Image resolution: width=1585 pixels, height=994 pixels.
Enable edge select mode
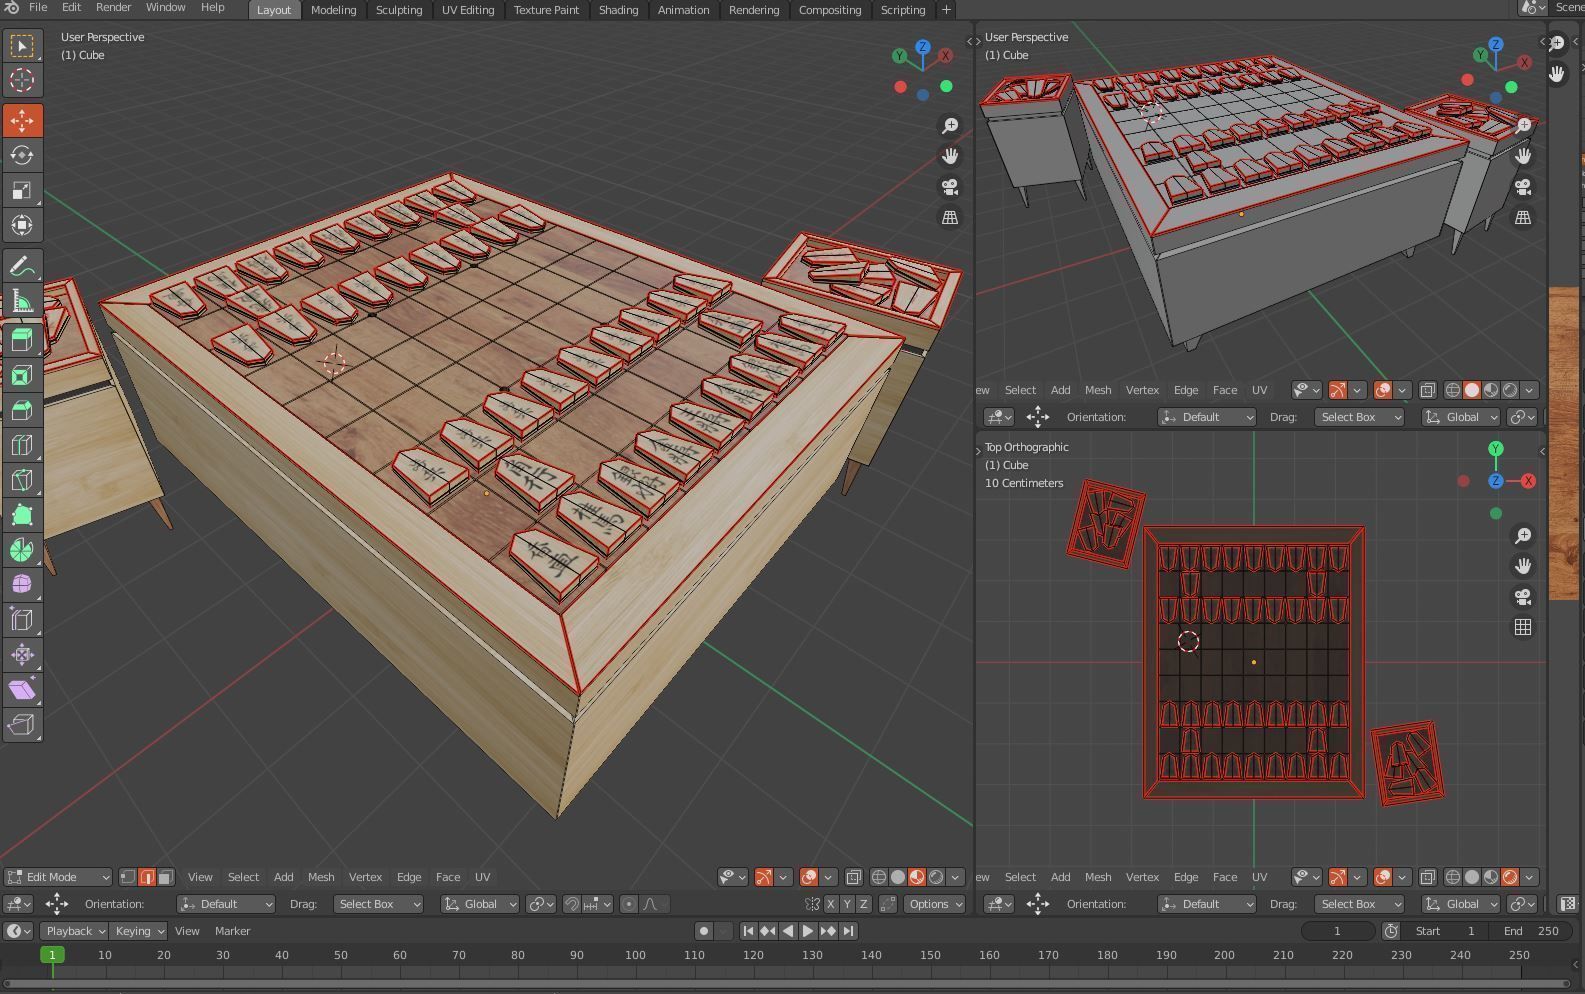pyautogui.click(x=147, y=877)
